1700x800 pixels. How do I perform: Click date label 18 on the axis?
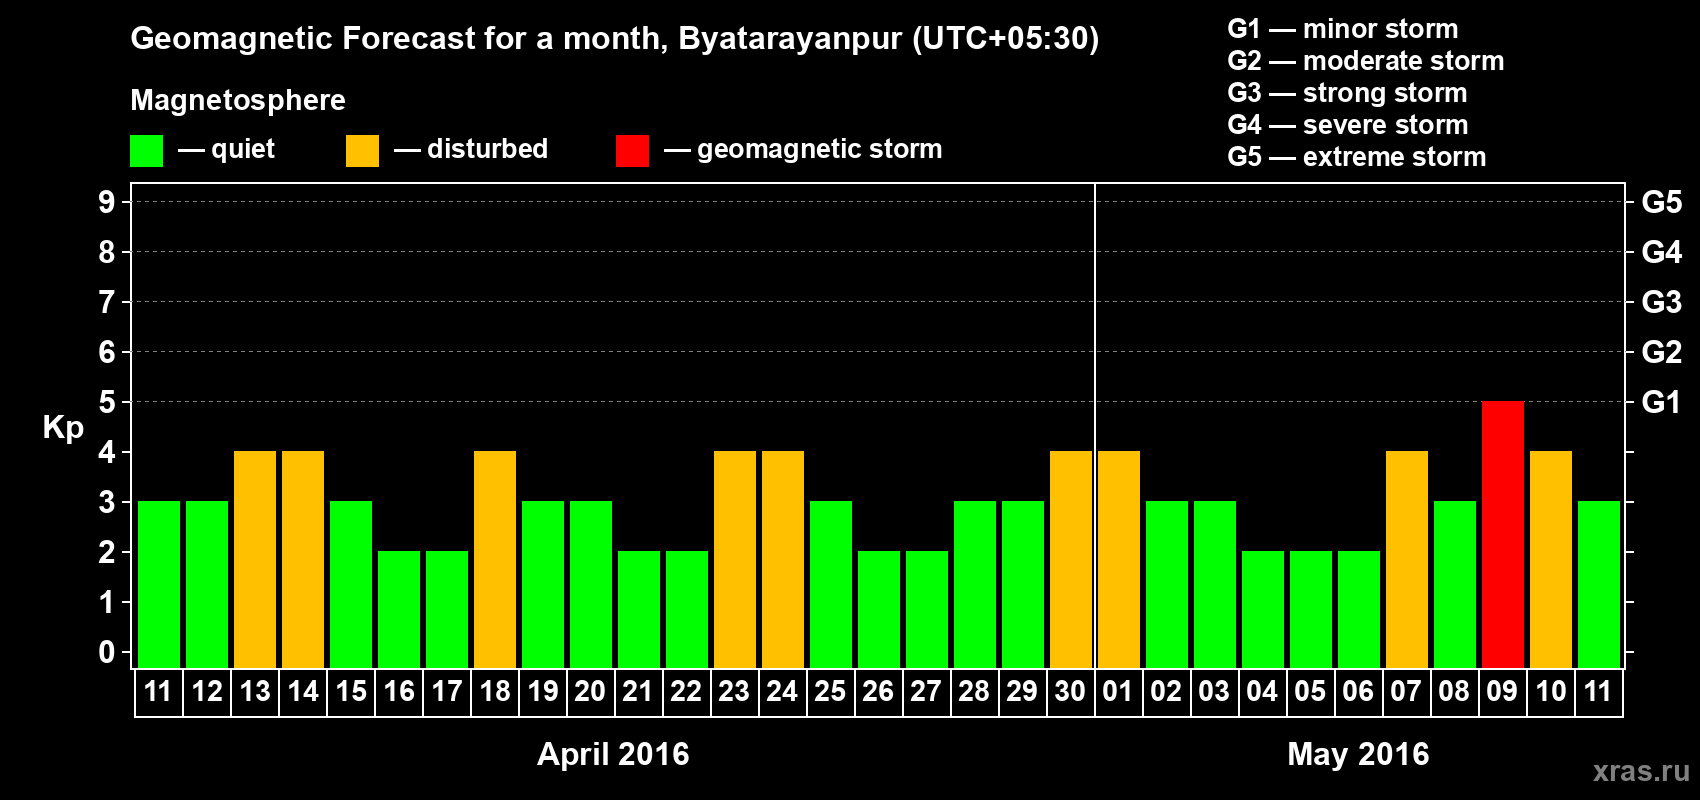[x=495, y=692]
